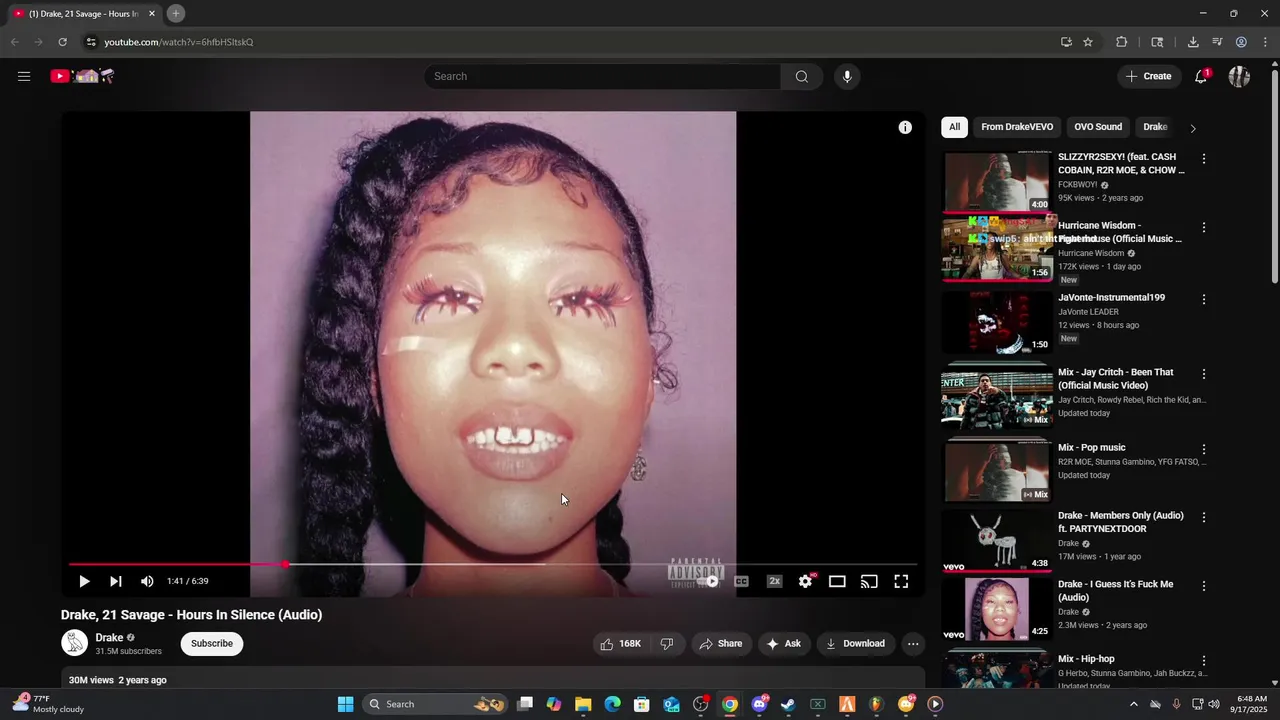Mute the video volume

[147, 581]
